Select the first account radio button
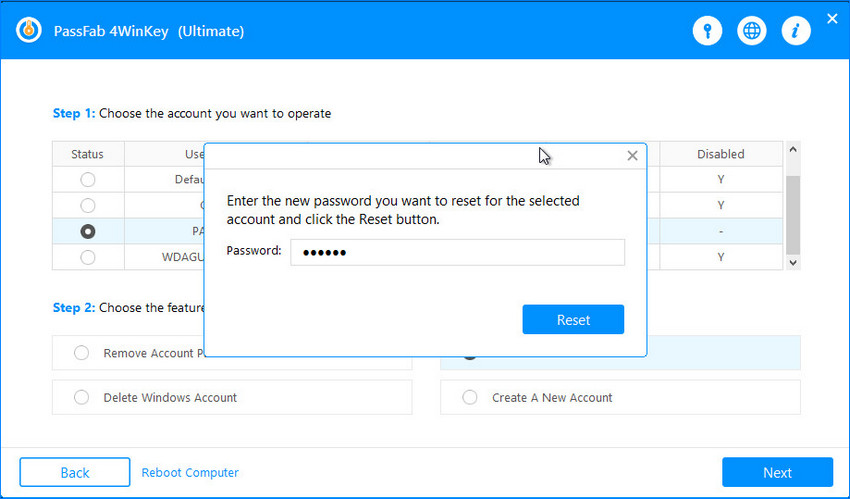Screen dimensions: 850x499 point(88,180)
